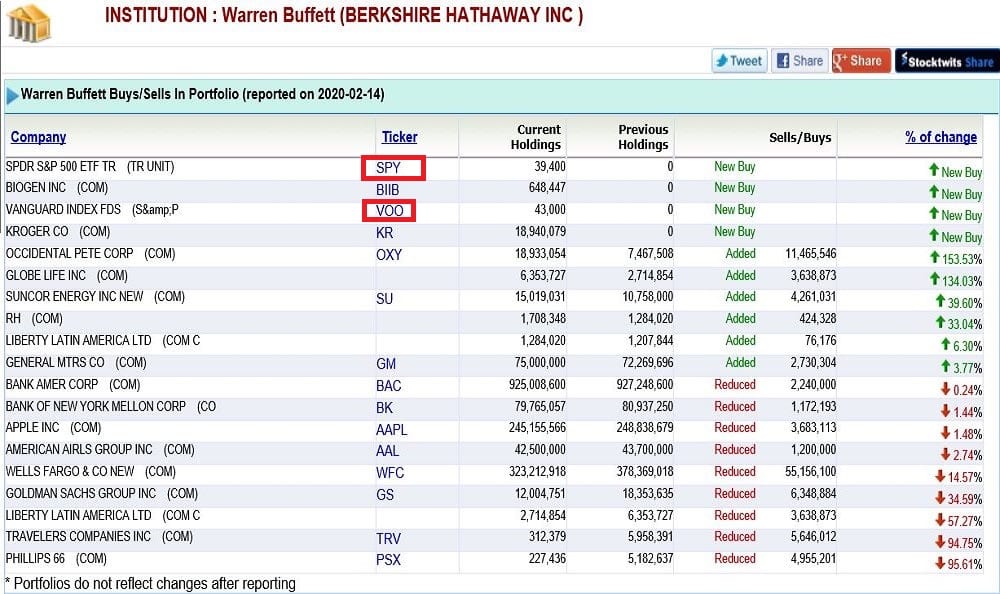Share the page on Facebook

(x=800, y=61)
